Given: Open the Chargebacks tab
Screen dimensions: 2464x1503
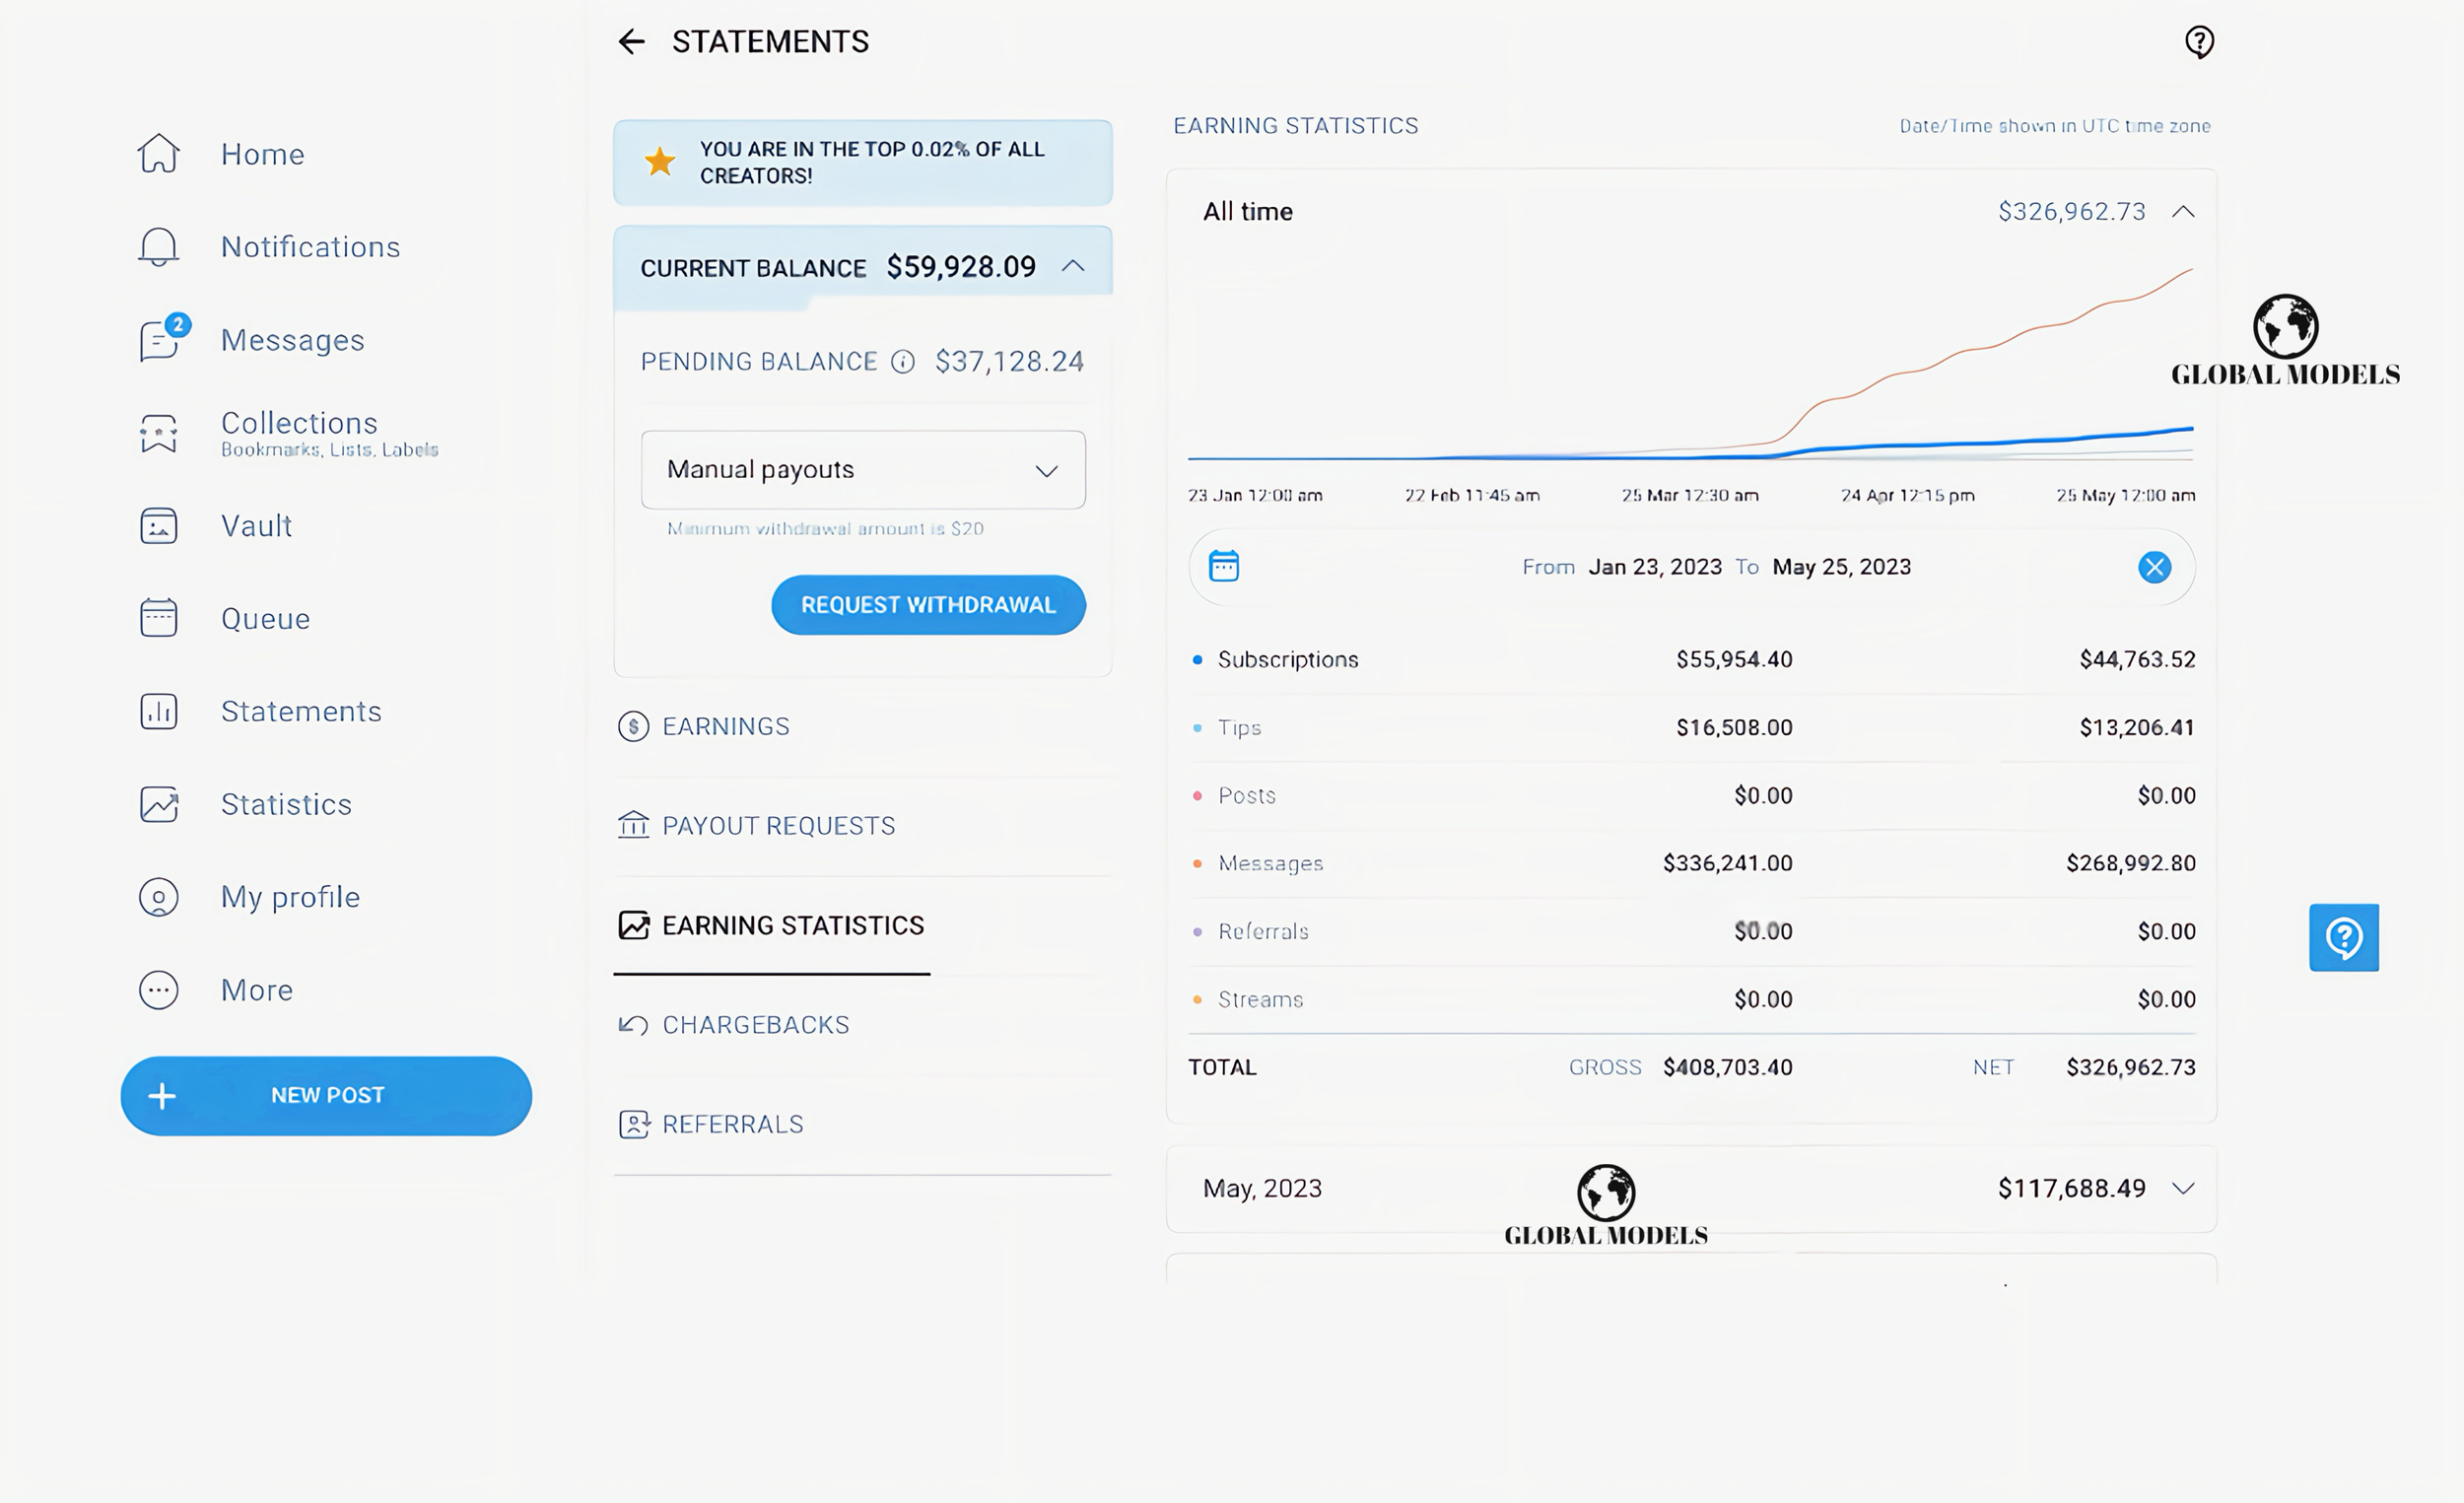Looking at the screenshot, I should click(755, 1025).
